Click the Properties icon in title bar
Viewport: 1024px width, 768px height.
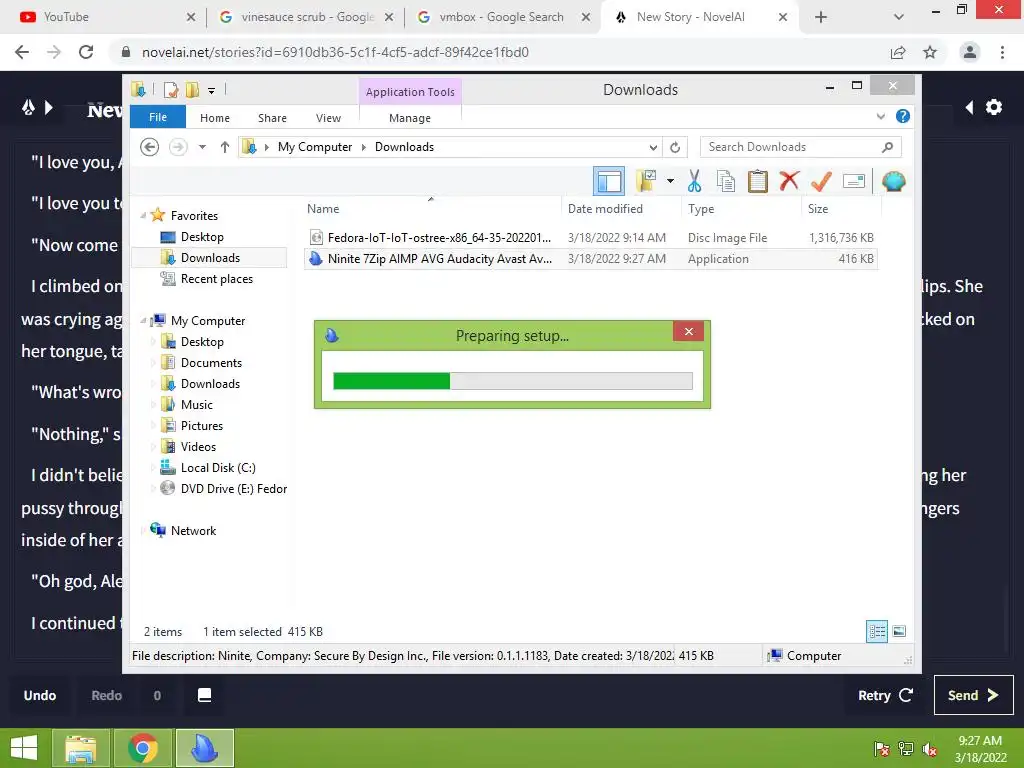171,90
